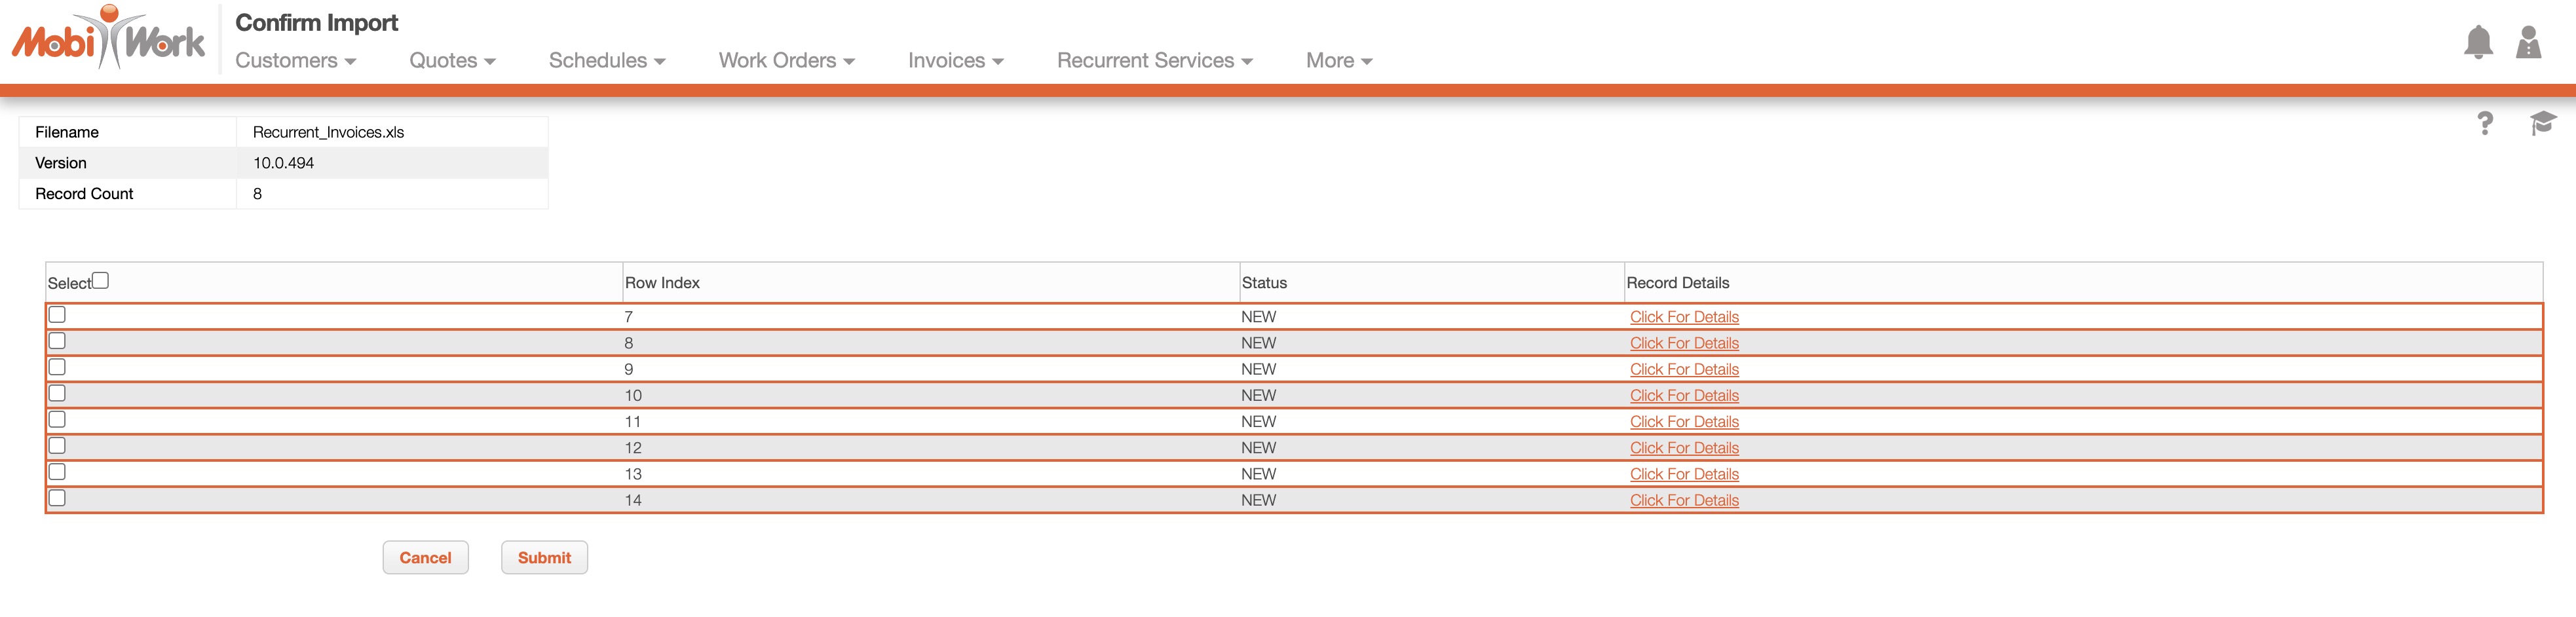Expand the More menu
Image resolution: width=2576 pixels, height=617 pixels.
pyautogui.click(x=1338, y=61)
